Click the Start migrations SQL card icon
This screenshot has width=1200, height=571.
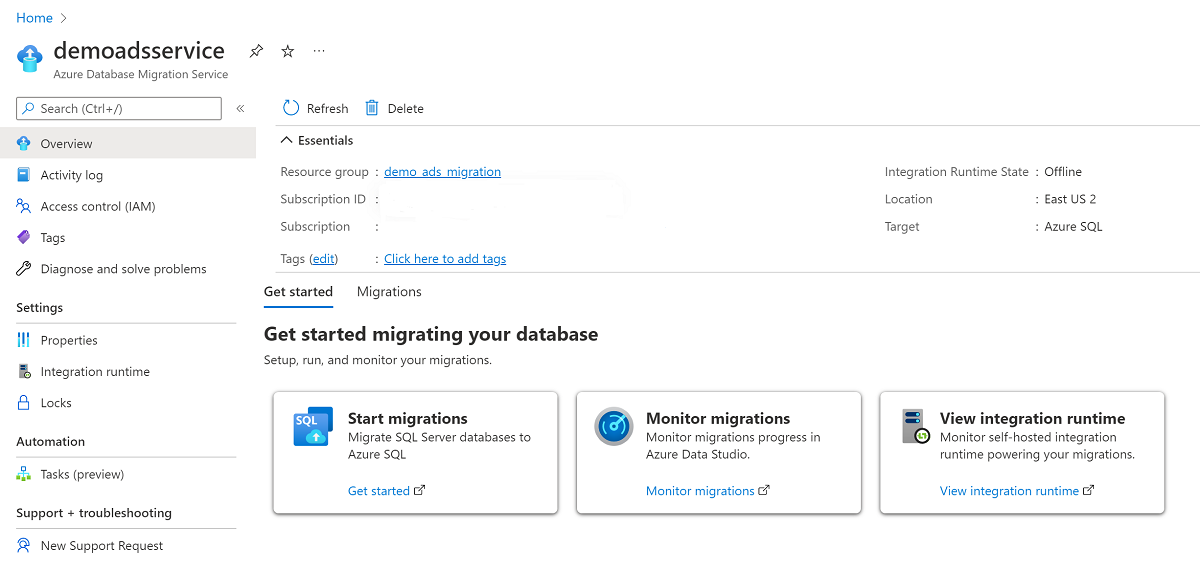313,427
